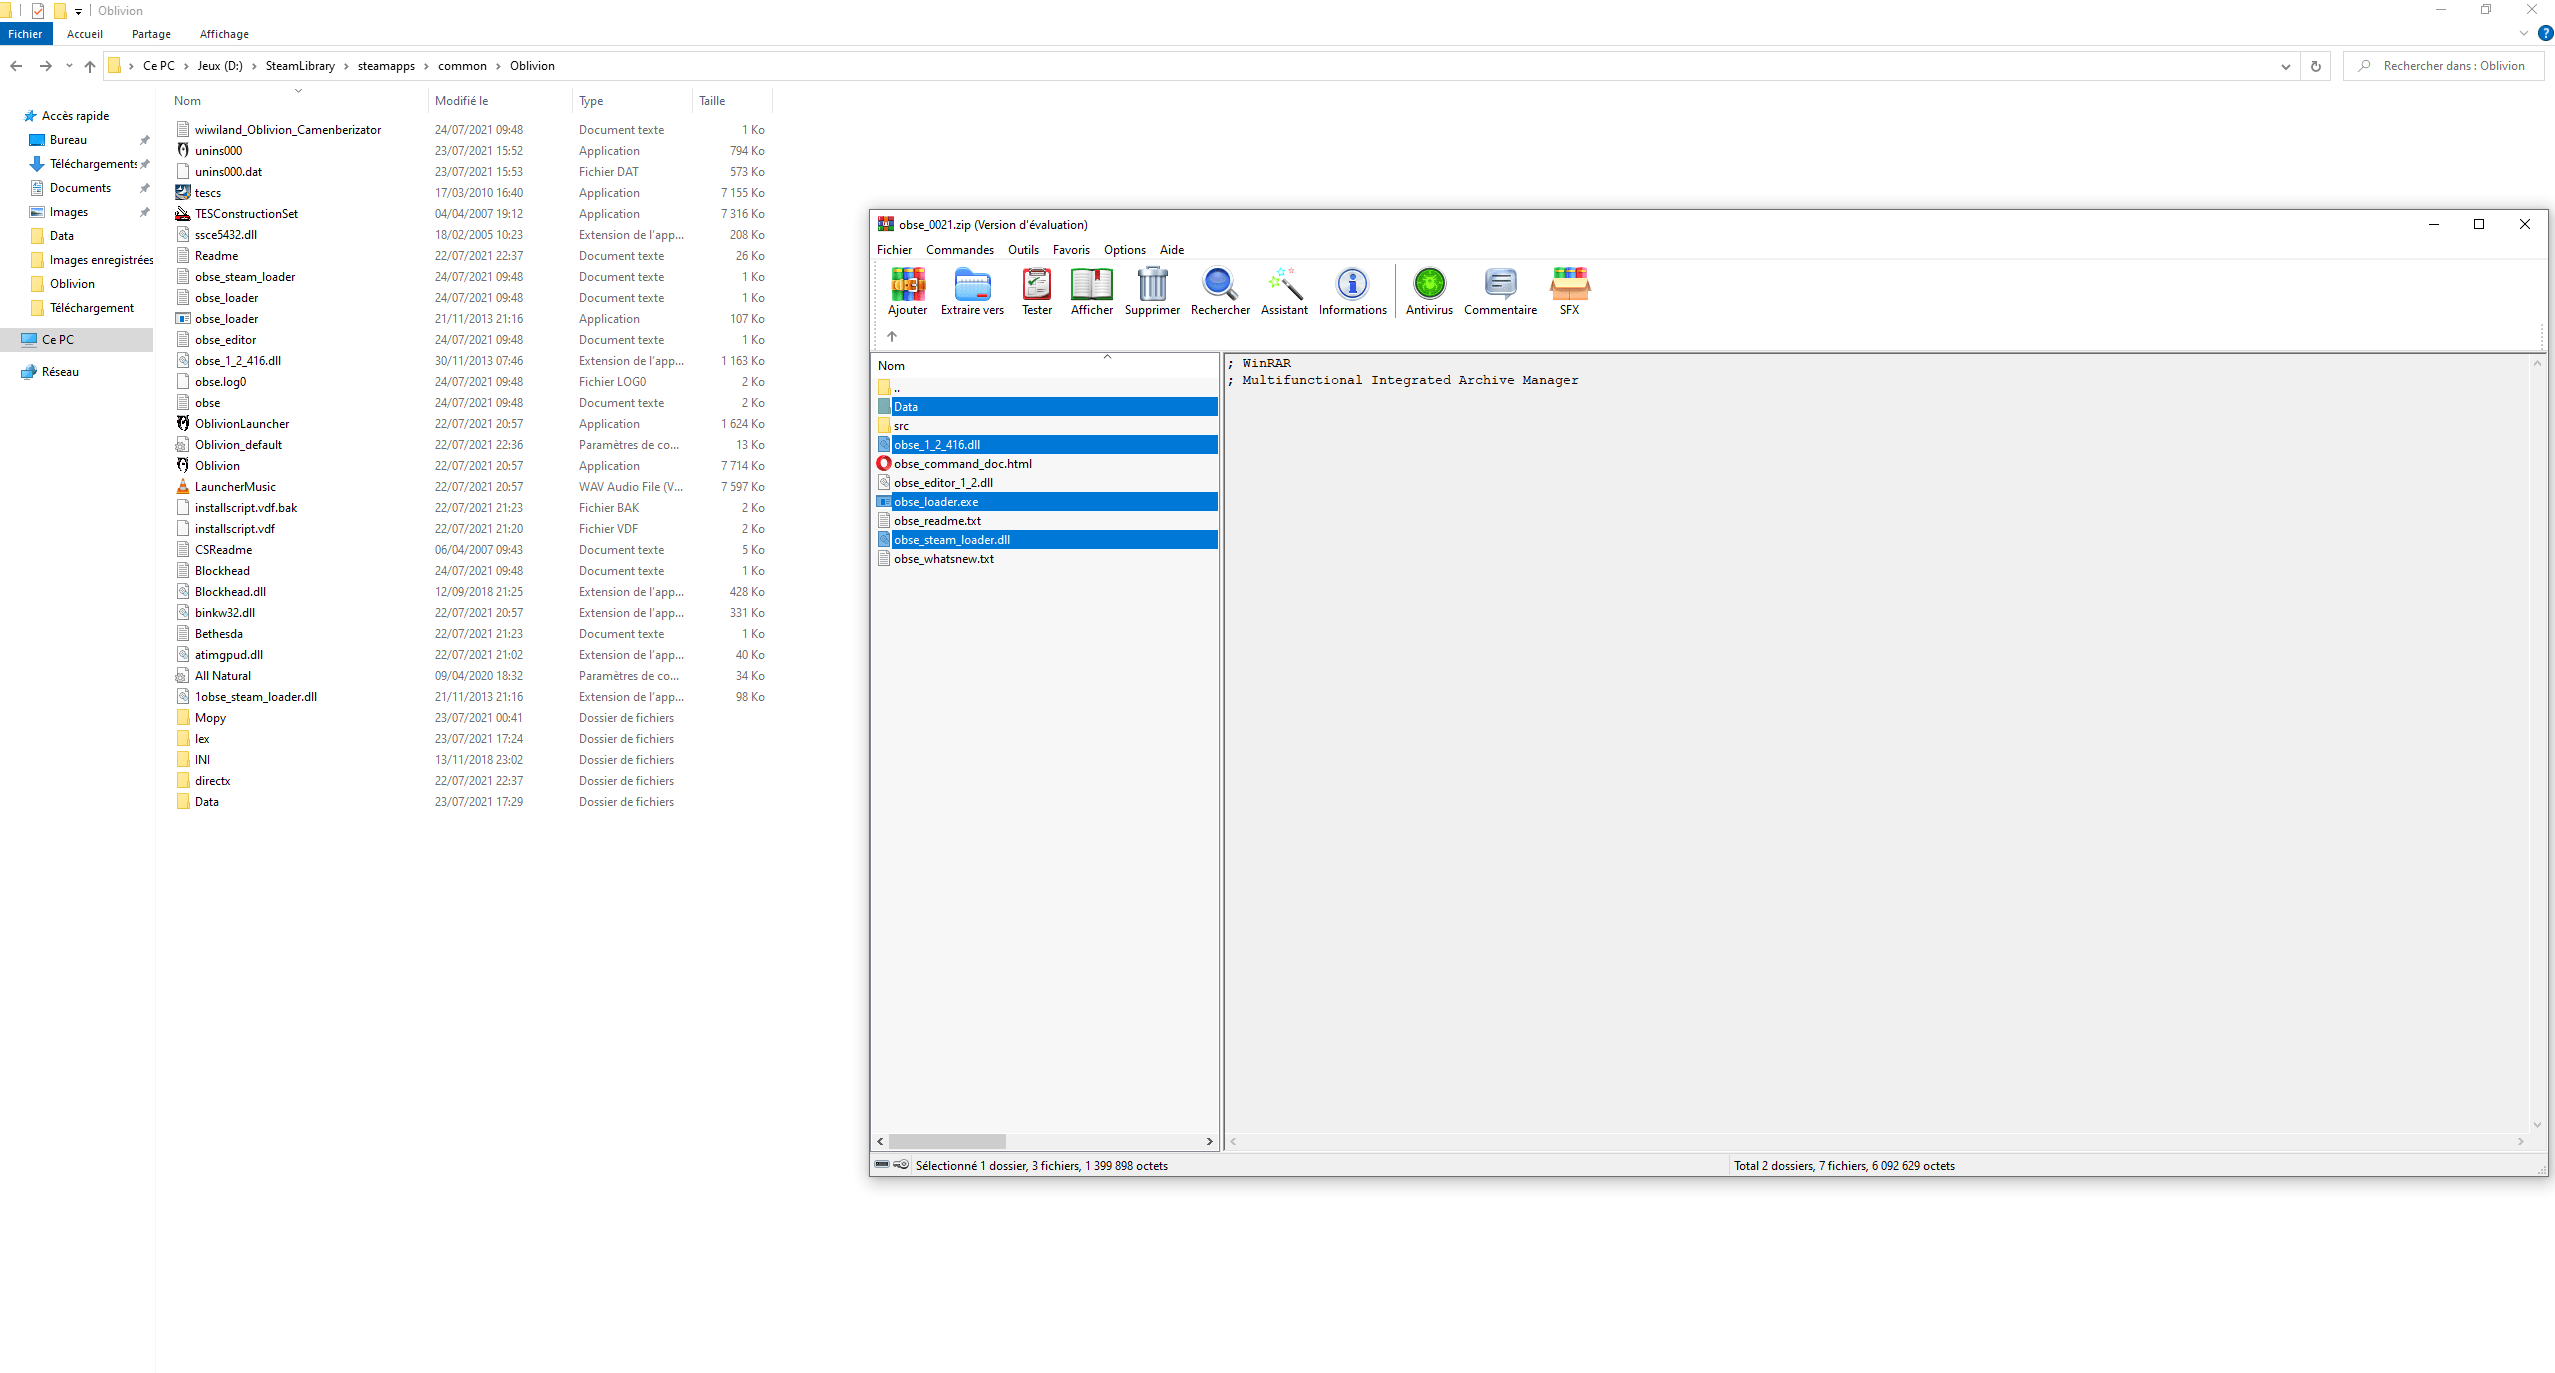
Task: Expand the ribbon with the chevron
Action: (x=2523, y=33)
